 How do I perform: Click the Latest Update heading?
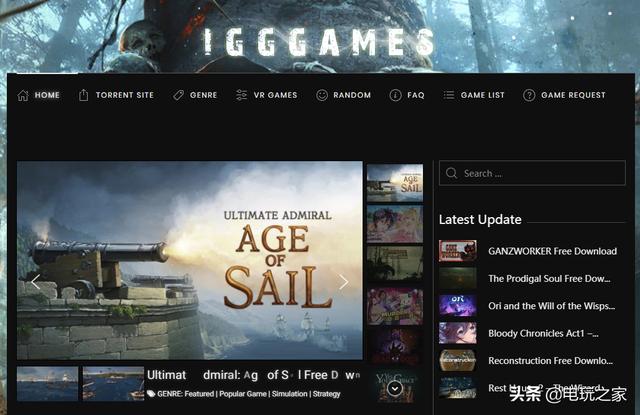[x=480, y=220]
